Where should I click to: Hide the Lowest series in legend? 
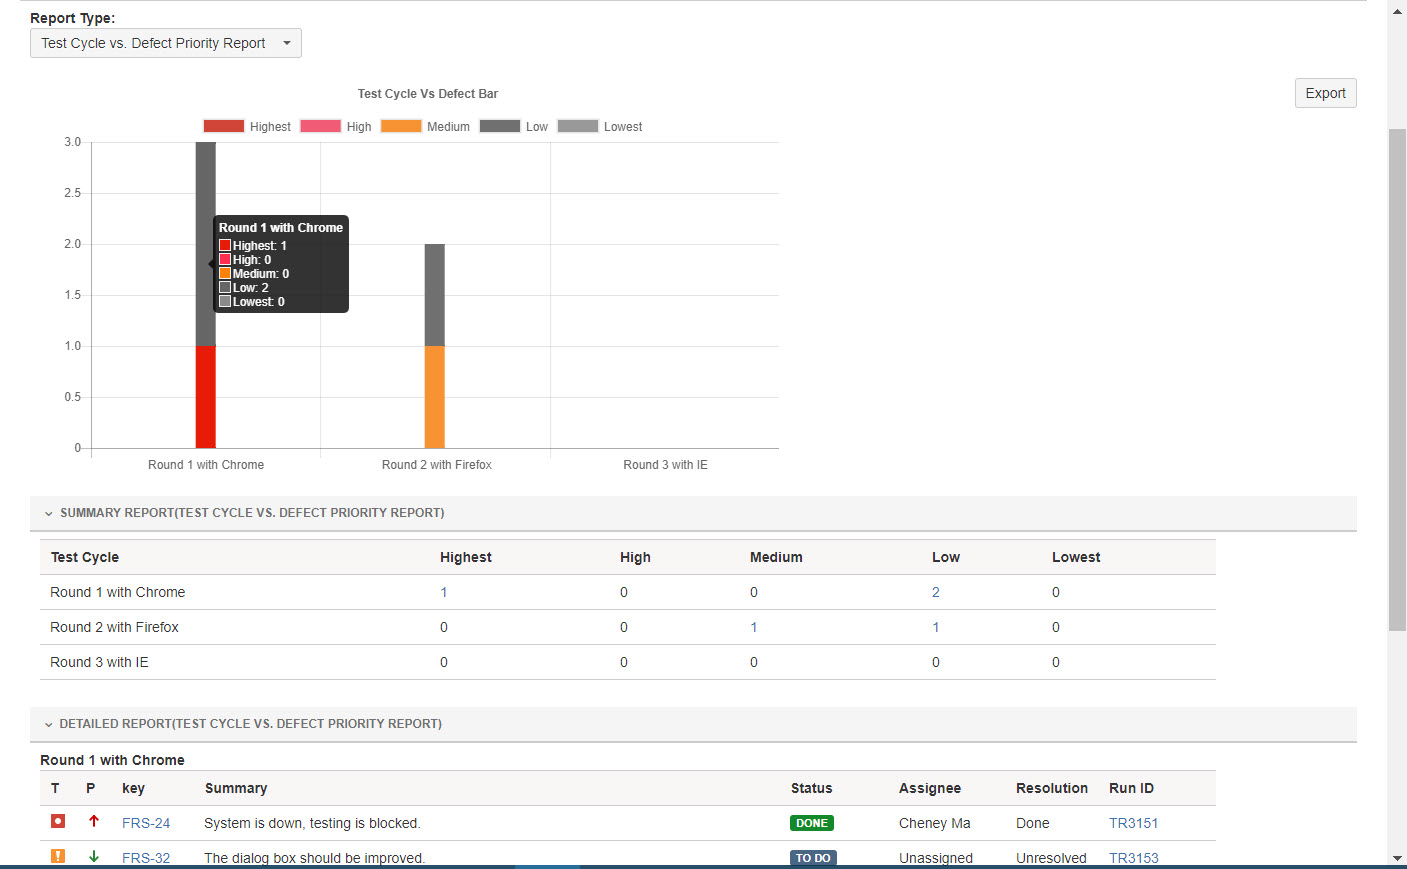pos(577,126)
